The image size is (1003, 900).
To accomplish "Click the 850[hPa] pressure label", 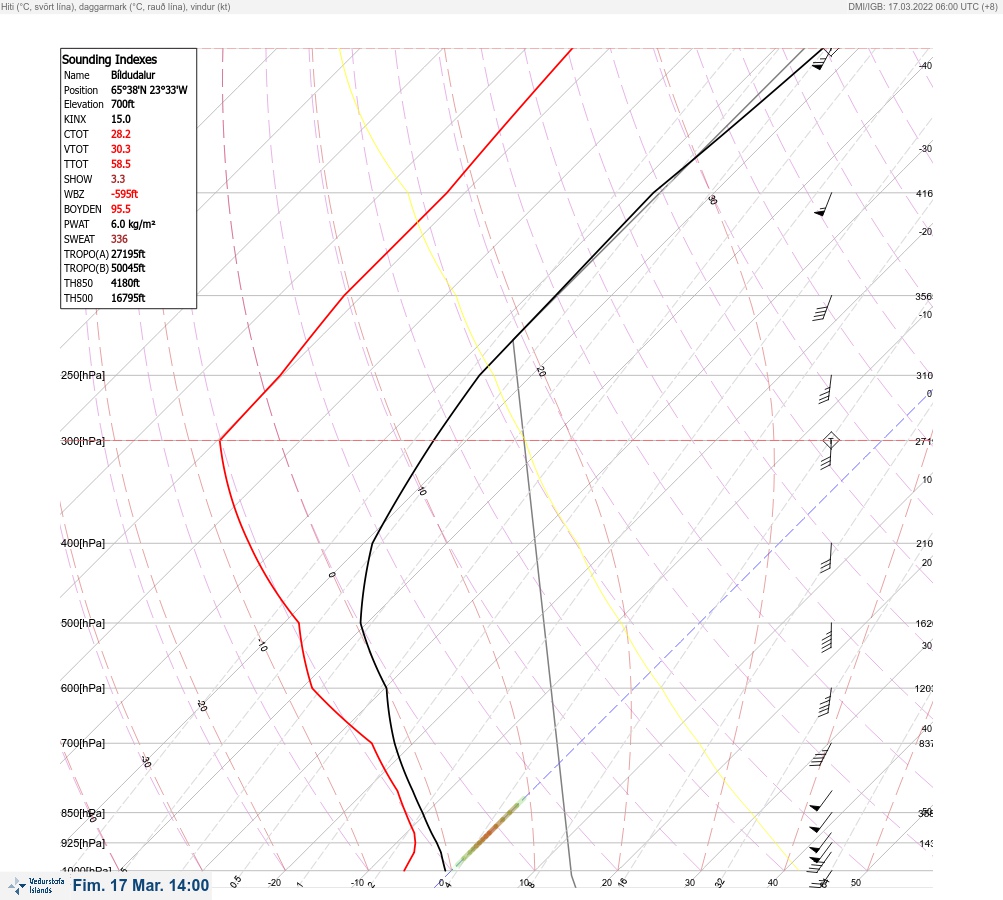I will (83, 813).
